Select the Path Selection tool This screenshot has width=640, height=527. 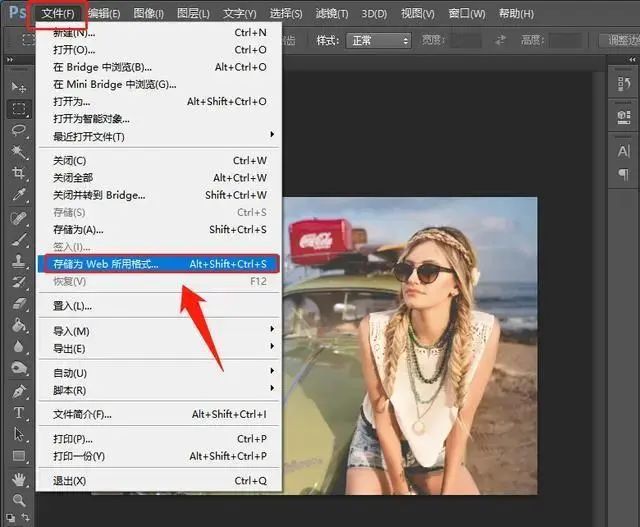[19, 434]
